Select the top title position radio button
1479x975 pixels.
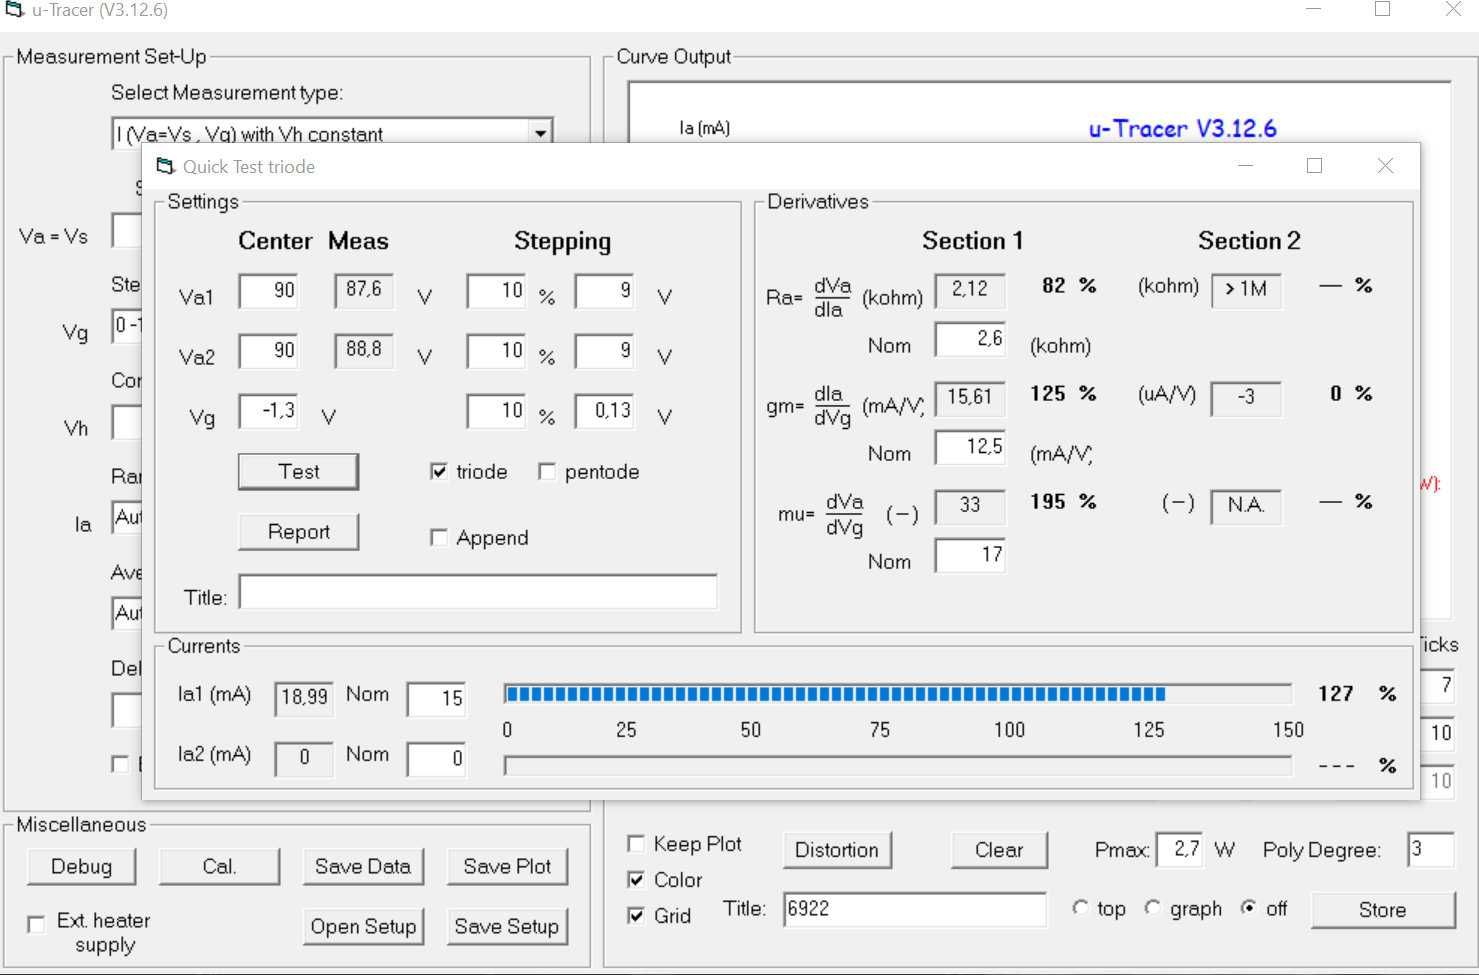[x=1080, y=908]
